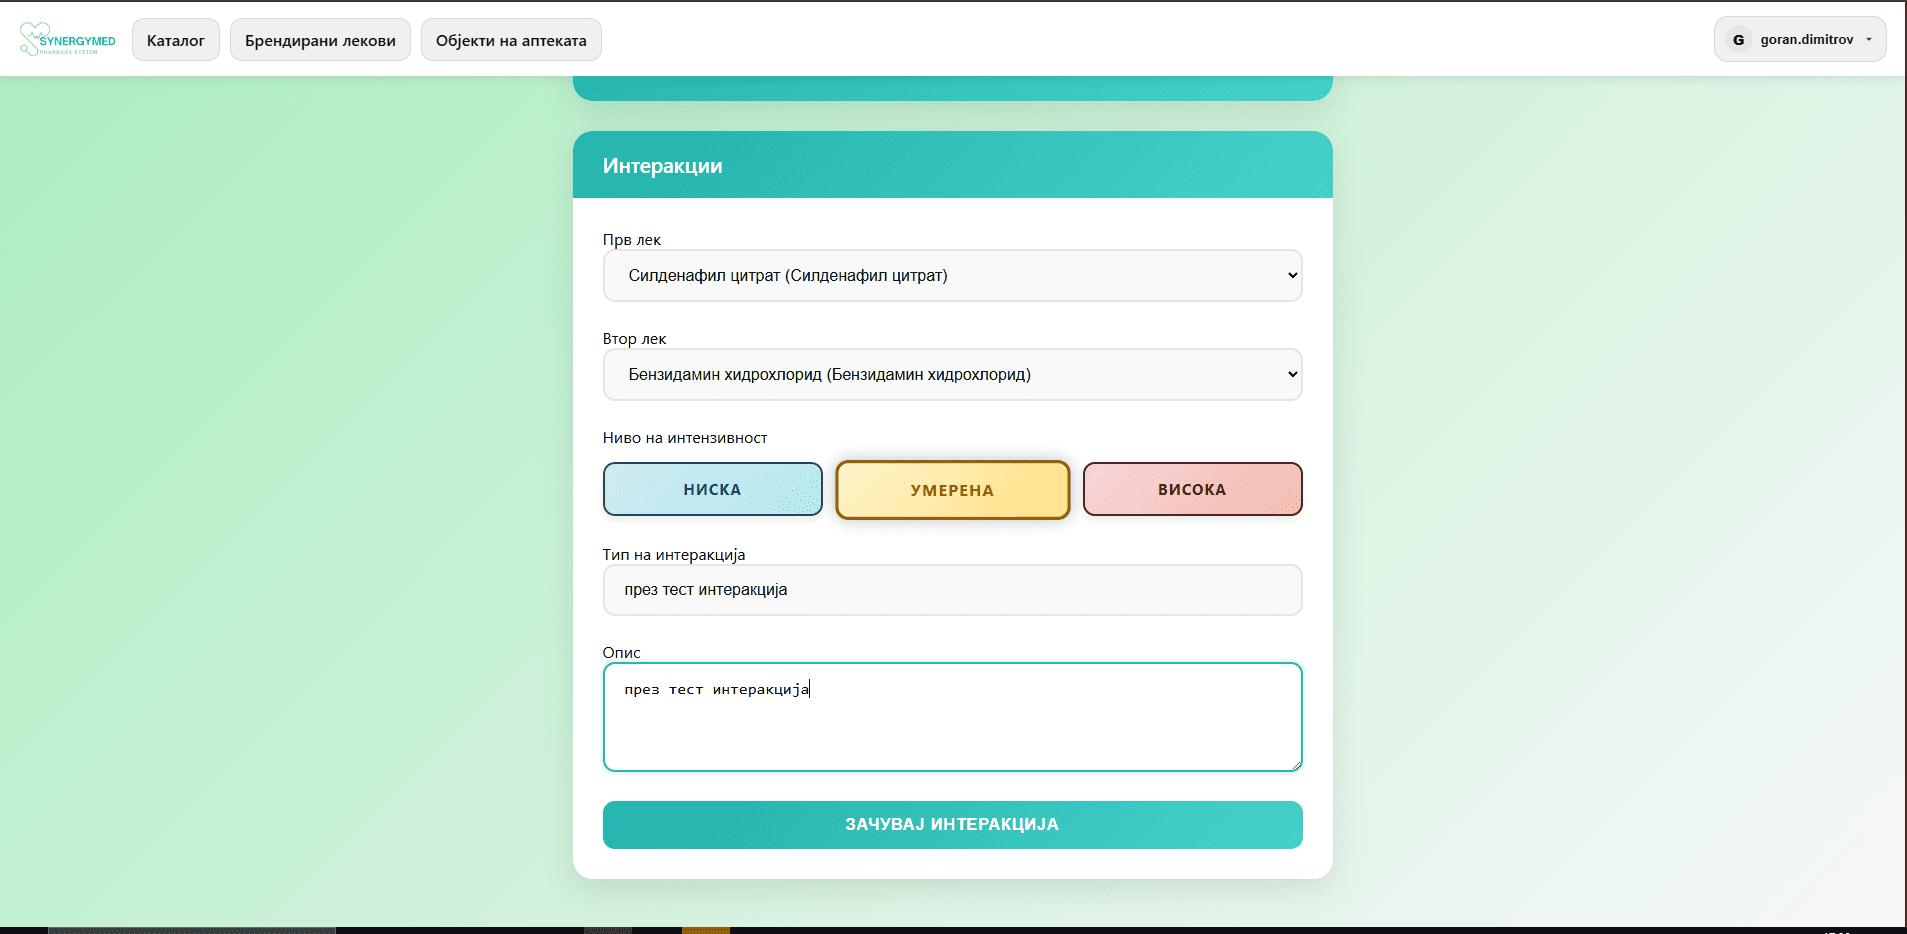Select НИСКА intensity level
This screenshot has height=934, width=1907.
click(x=712, y=489)
